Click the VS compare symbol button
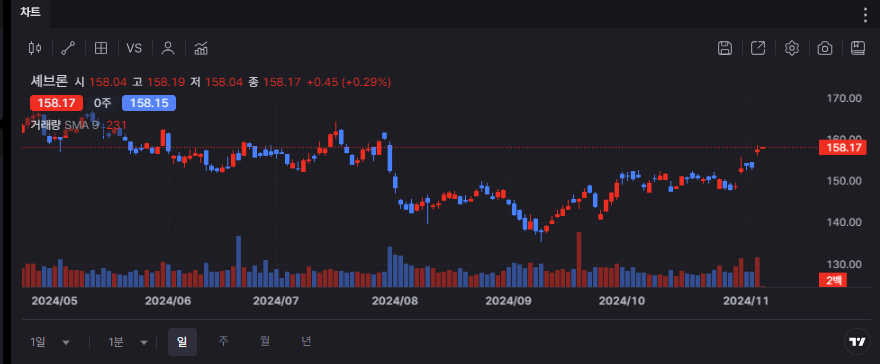 134,48
